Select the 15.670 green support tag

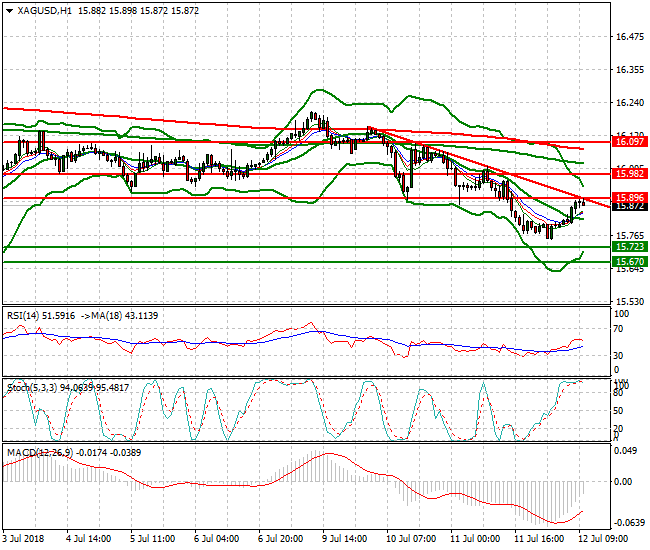point(627,261)
